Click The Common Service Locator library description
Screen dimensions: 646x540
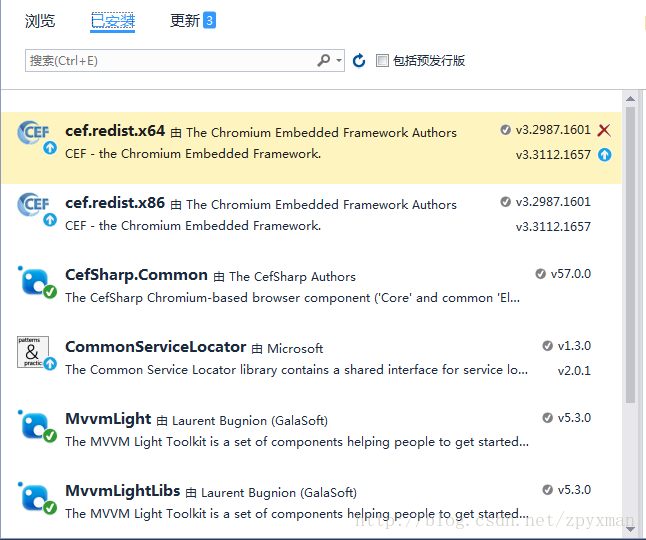[x=296, y=370]
